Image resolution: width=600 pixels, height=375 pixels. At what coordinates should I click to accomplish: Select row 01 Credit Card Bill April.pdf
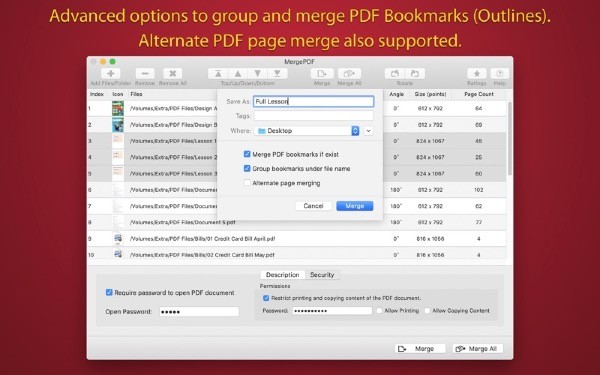297,239
